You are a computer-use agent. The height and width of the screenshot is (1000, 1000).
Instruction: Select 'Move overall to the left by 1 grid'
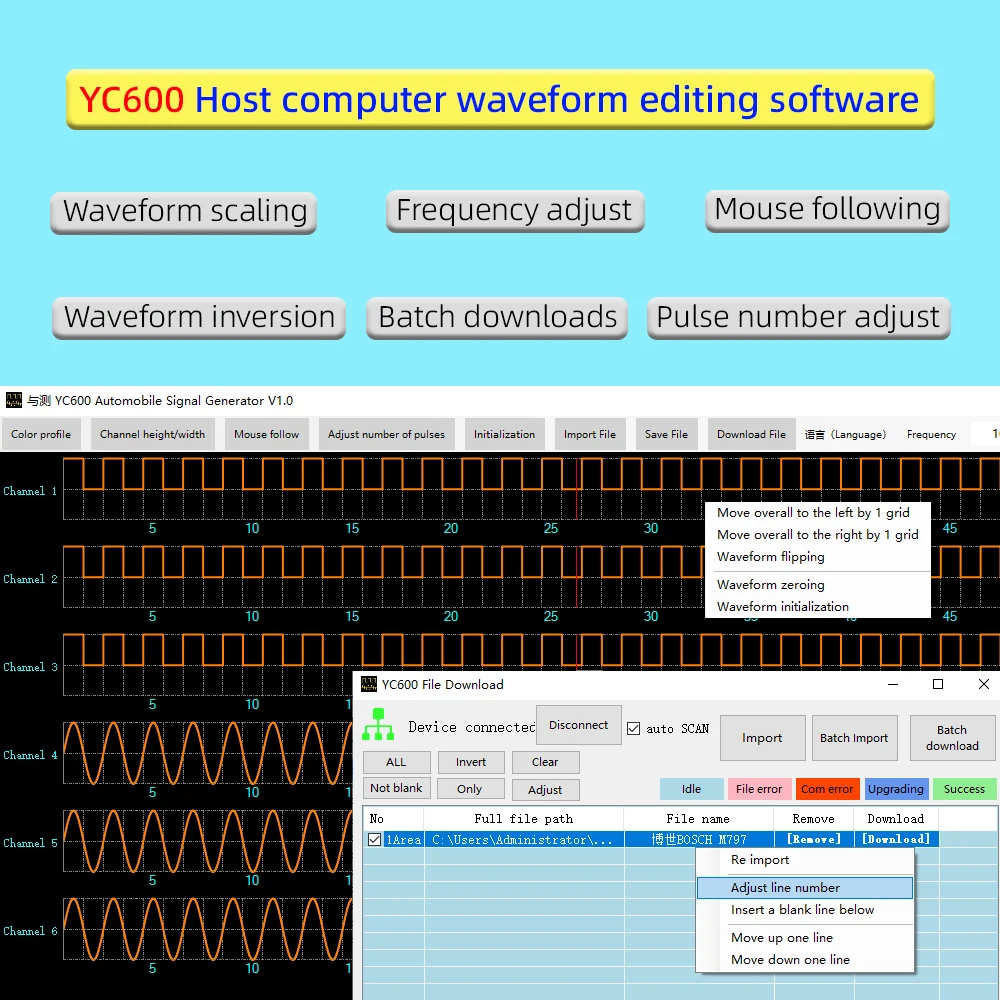[813, 513]
